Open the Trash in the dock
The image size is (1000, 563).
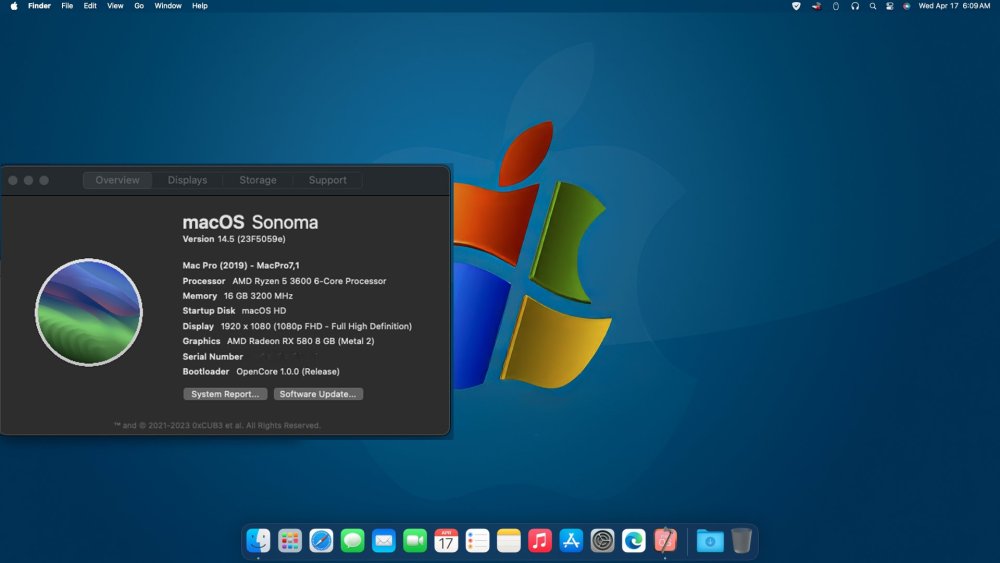pyautogui.click(x=741, y=541)
